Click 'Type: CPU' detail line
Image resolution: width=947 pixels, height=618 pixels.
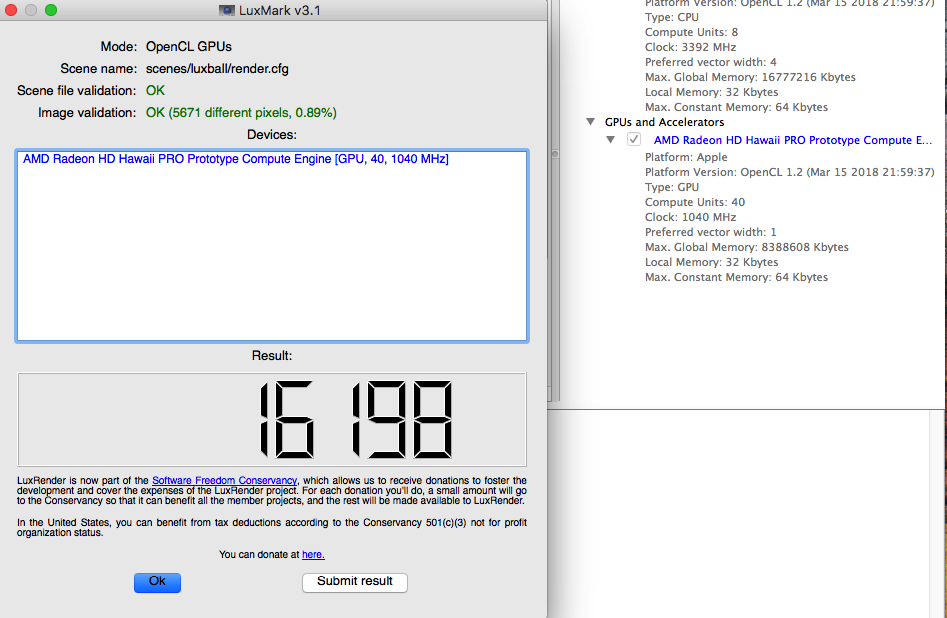672,18
